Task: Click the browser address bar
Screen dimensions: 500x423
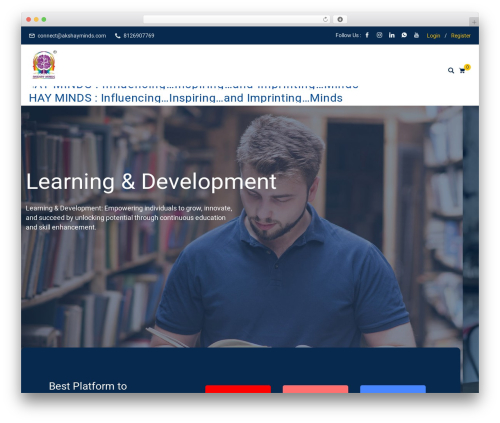Action: pos(237,19)
